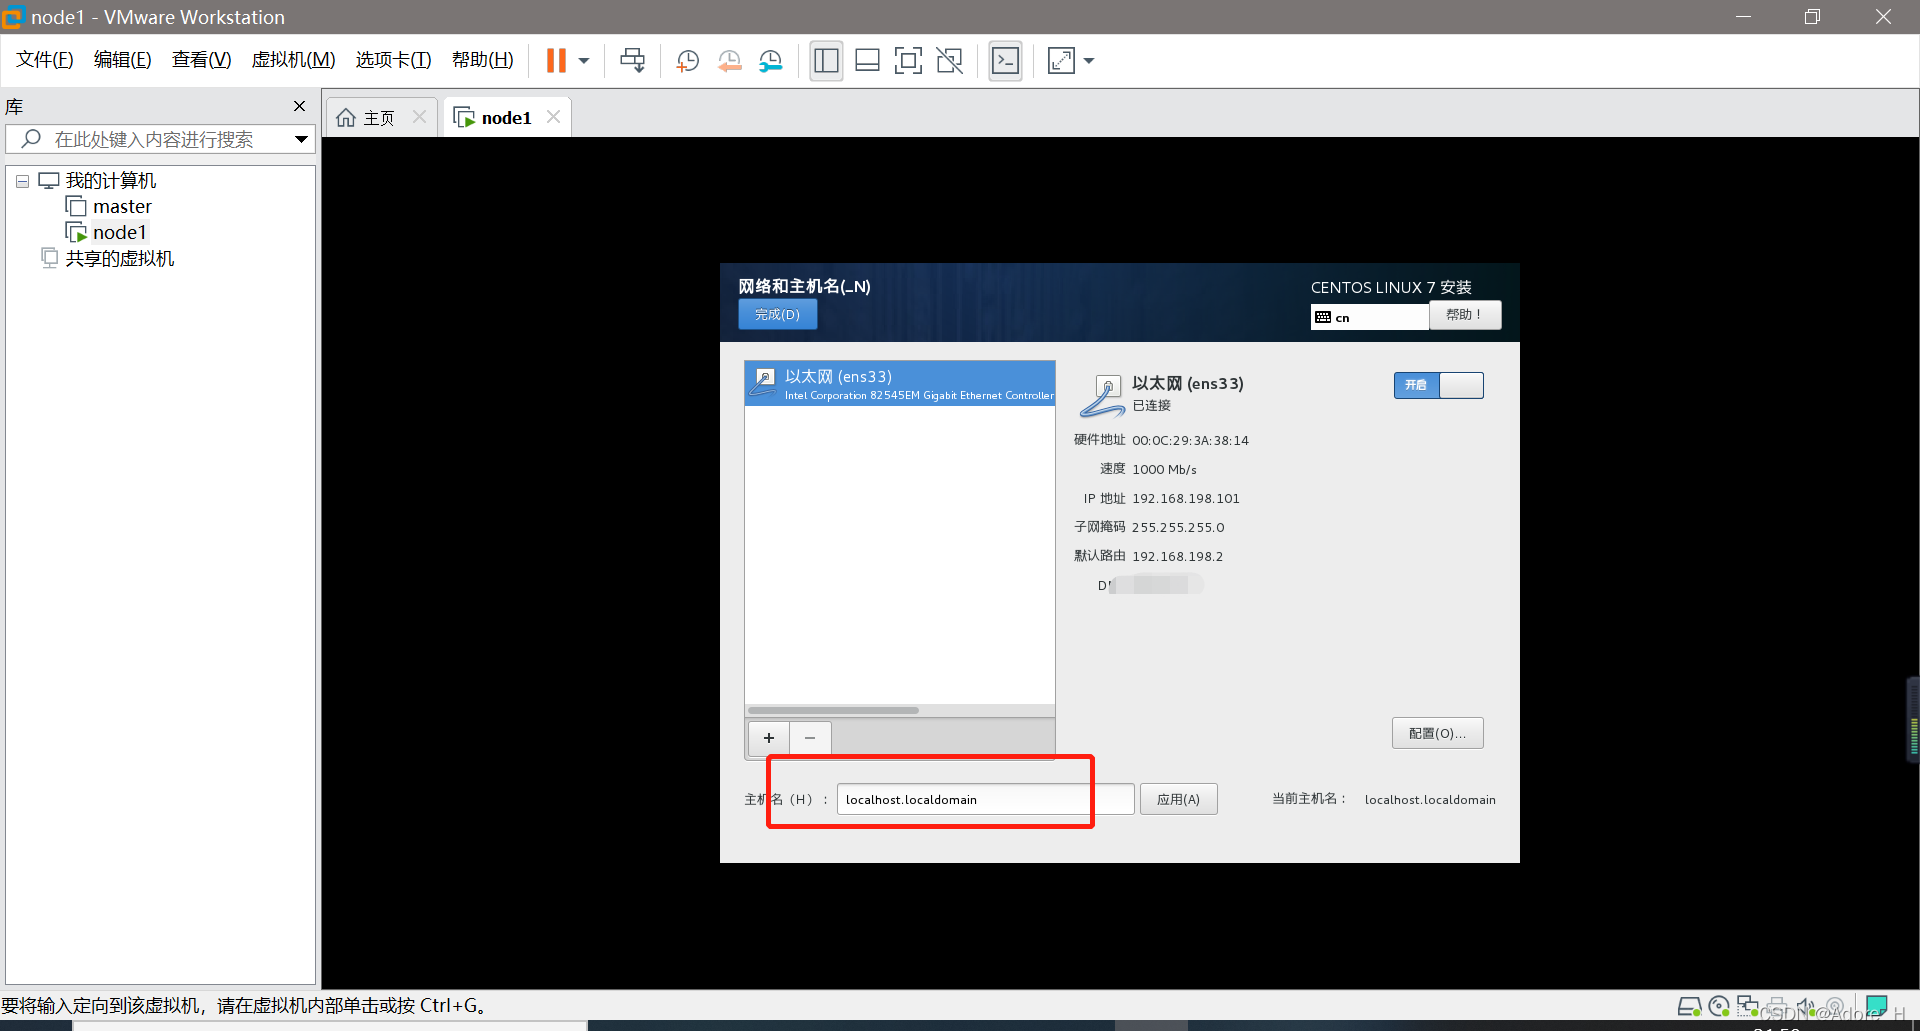Click the message log note icon
The height and width of the screenshot is (1031, 1920).
coord(1876,1006)
